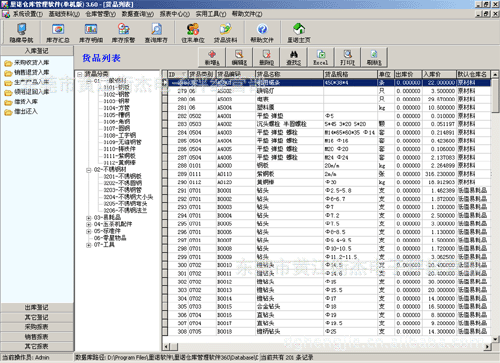This screenshot has height=363, width=500.
Task: Click the 编辑 edit item button
Action: pos(239,57)
